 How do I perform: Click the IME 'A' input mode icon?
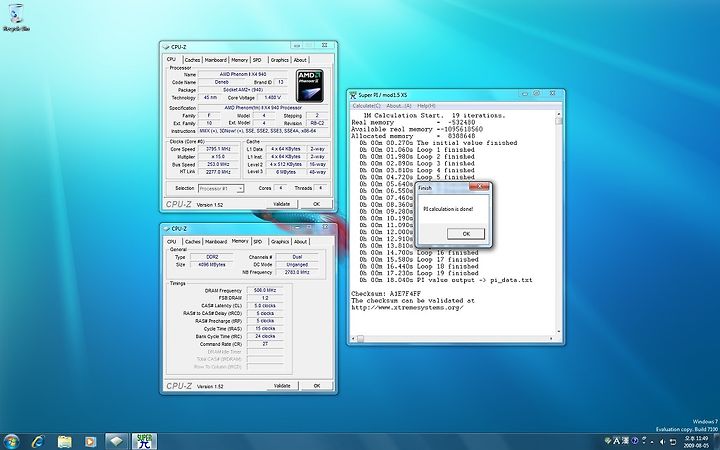[616, 441]
